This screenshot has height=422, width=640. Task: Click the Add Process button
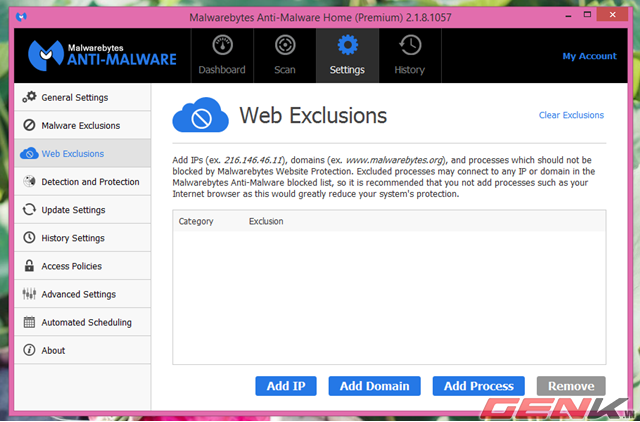tap(479, 386)
